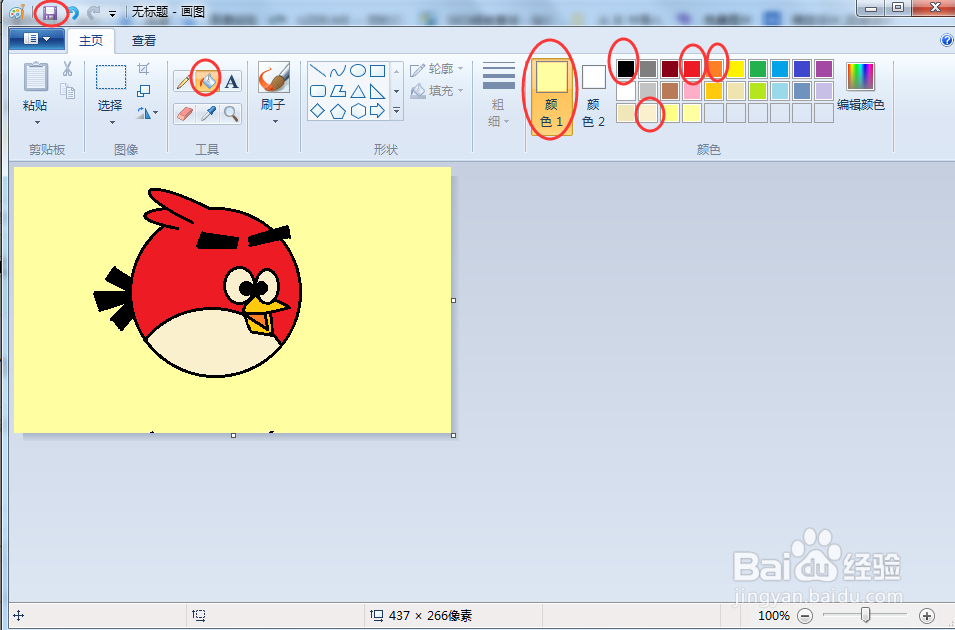Viewport: 955px width, 630px height.
Task: Open the Customize Quick Access Toolbar arrow
Action: 113,13
